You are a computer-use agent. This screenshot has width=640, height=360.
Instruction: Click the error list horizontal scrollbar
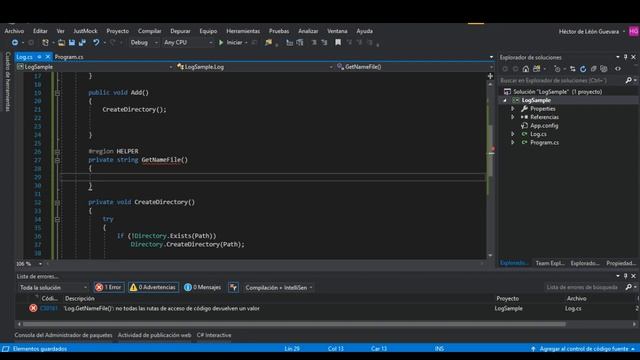(x=294, y=324)
